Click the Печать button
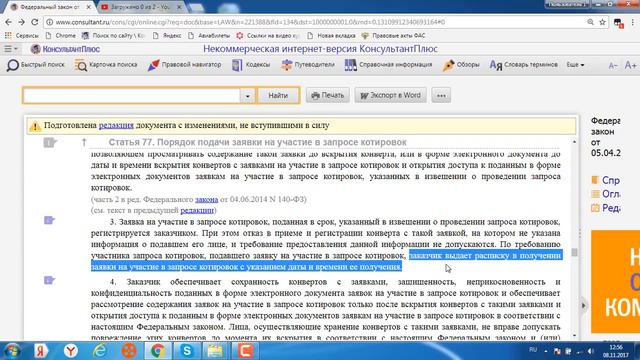This screenshot has height=360, width=640. [x=328, y=96]
